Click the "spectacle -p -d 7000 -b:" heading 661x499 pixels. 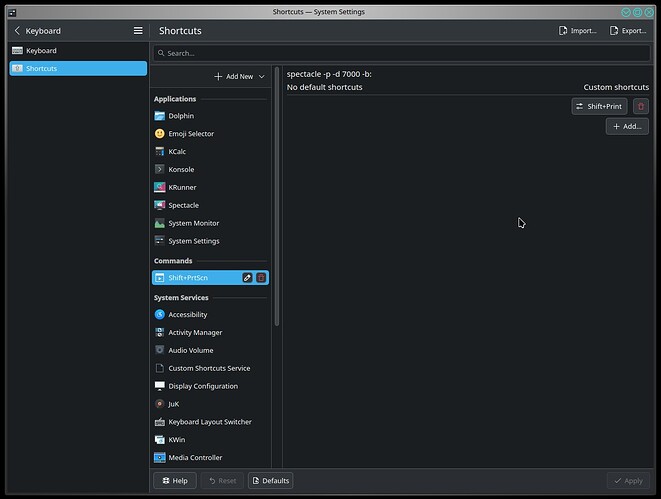(329, 74)
